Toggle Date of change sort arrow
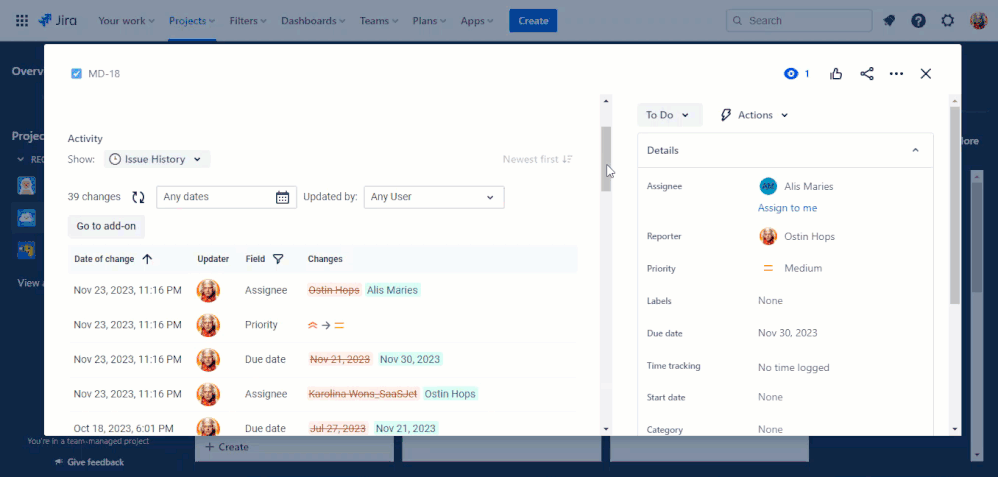Image resolution: width=998 pixels, height=477 pixels. click(x=147, y=259)
